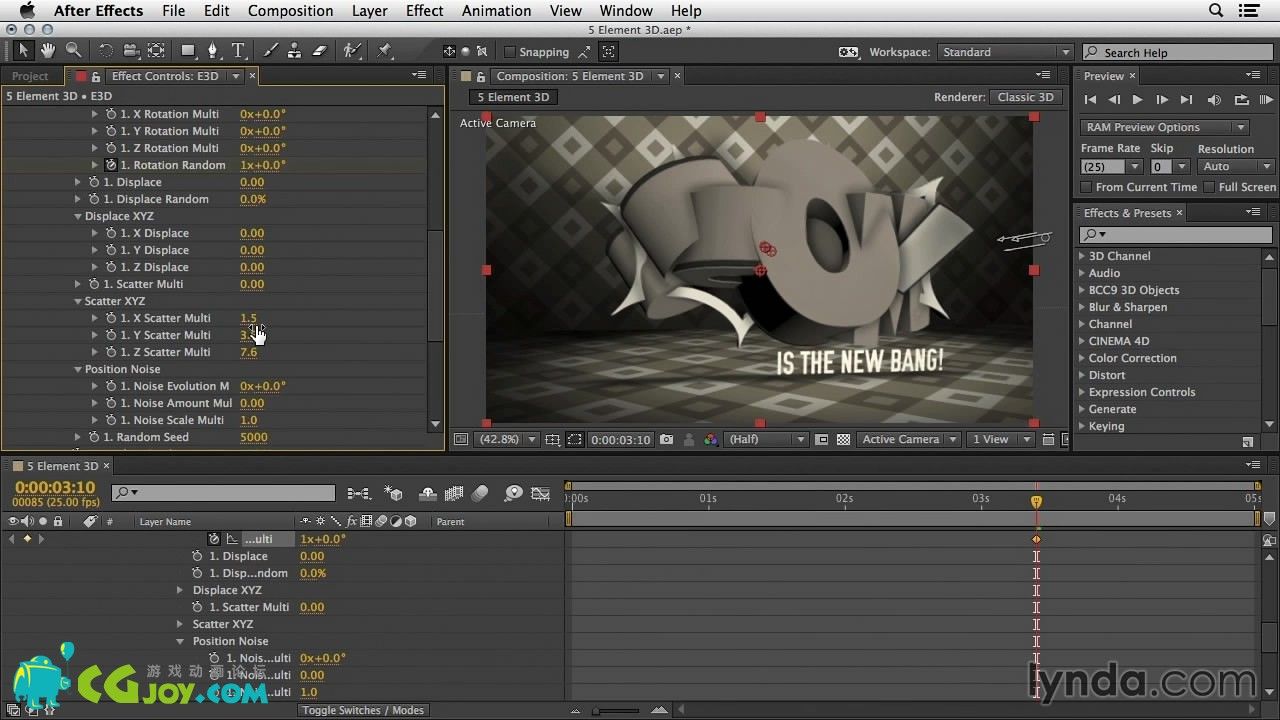Image resolution: width=1280 pixels, height=720 pixels.
Task: Open the Resolution Auto dropdown
Action: tap(1236, 166)
